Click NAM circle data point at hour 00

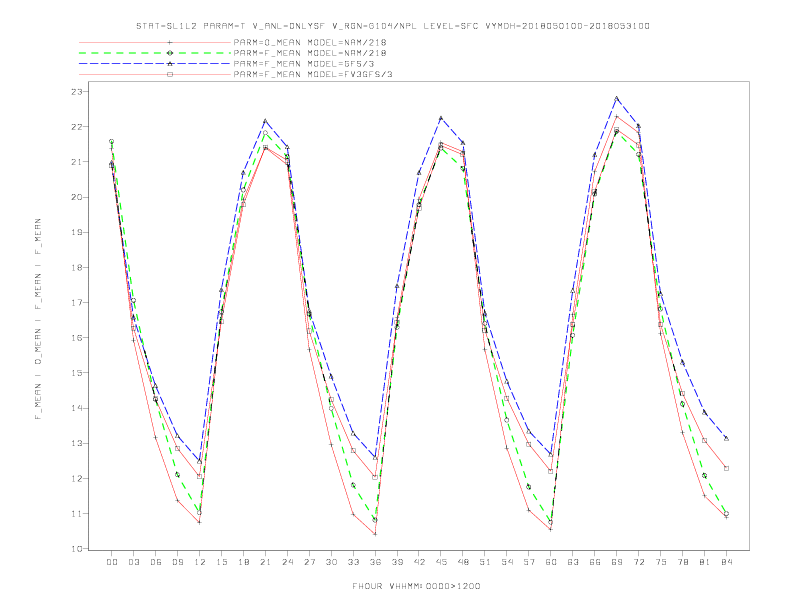(x=112, y=141)
